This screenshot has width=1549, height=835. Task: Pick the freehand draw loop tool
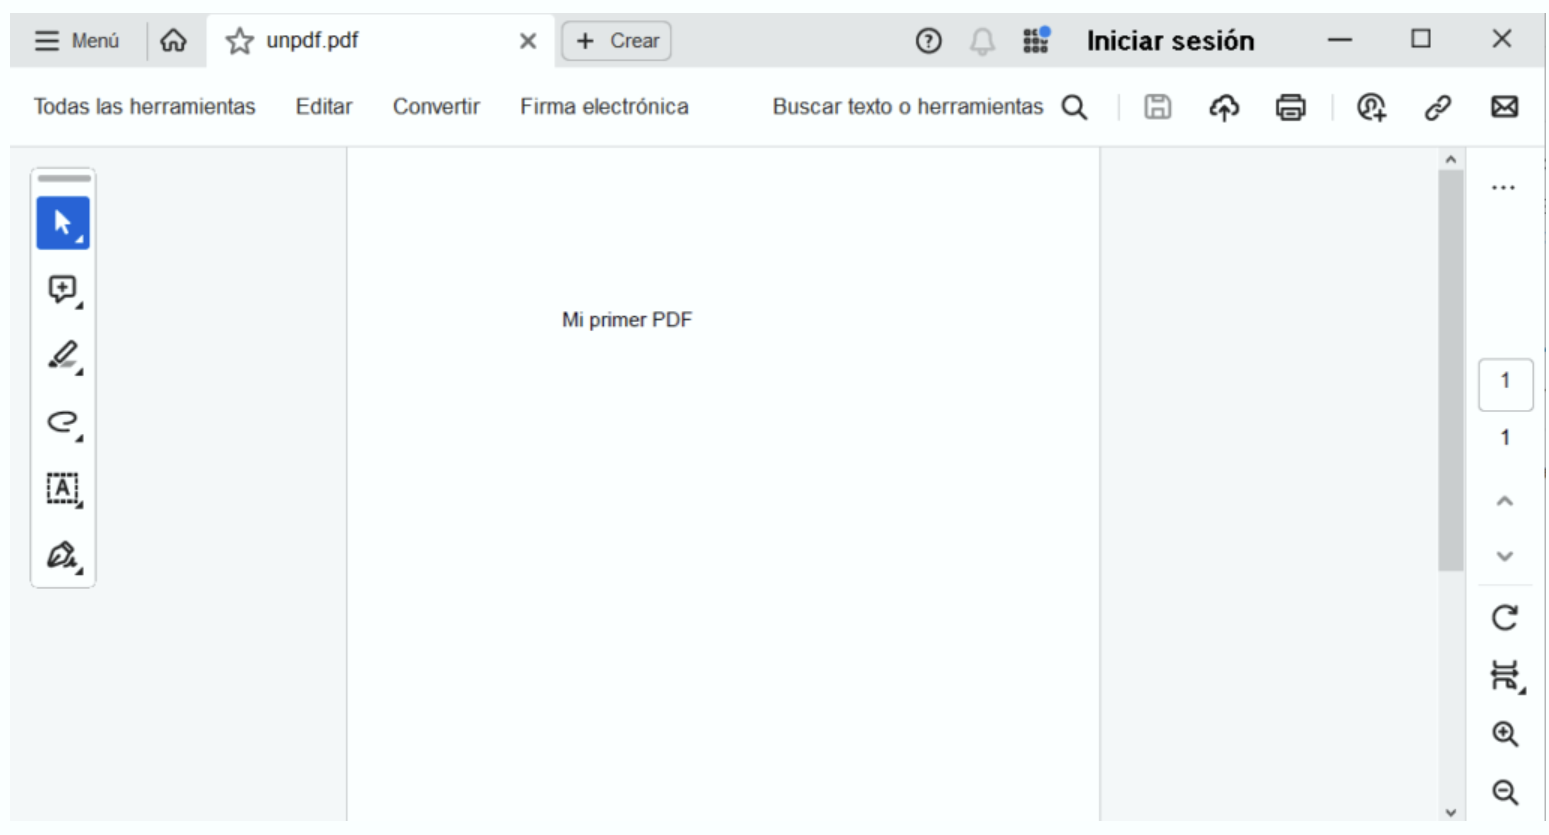coord(62,422)
